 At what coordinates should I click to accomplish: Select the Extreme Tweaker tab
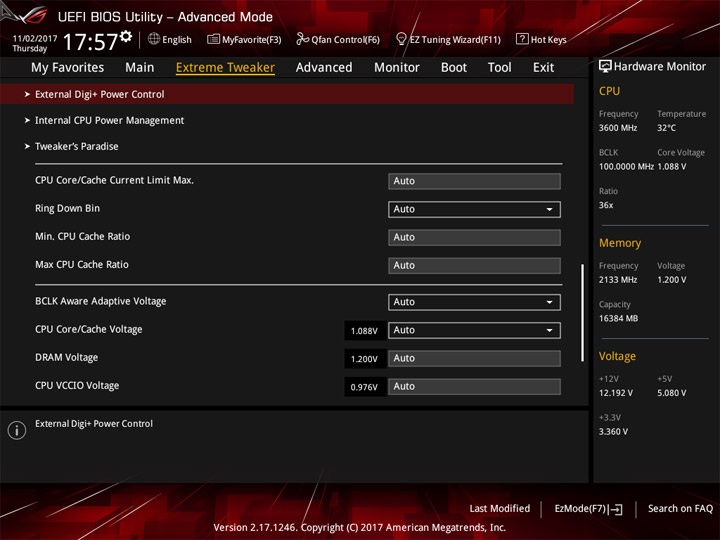click(225, 68)
